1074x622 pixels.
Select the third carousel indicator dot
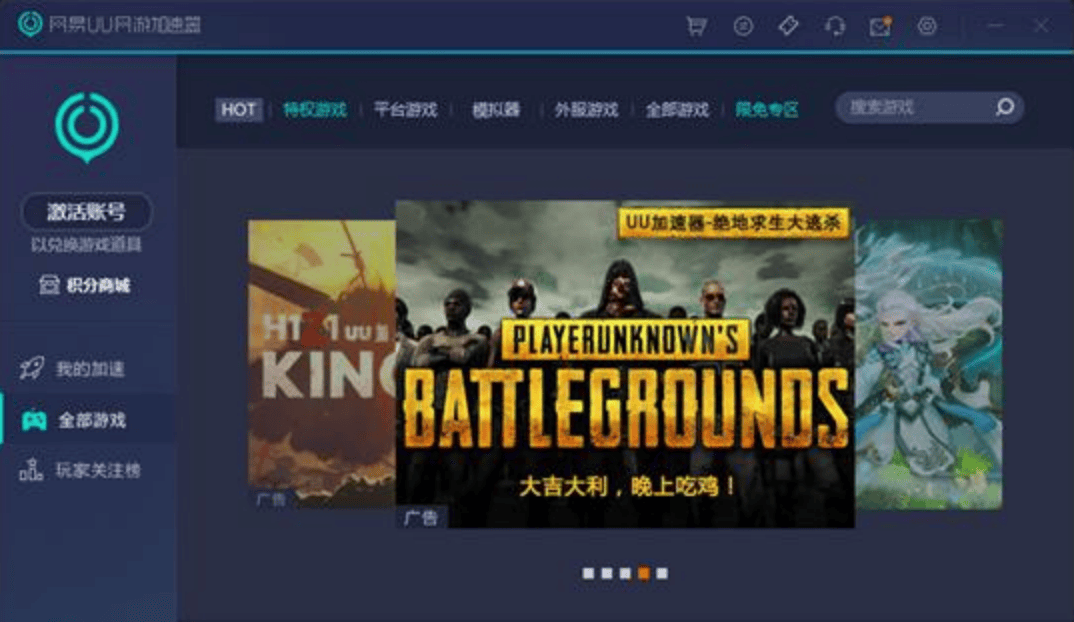coord(625,573)
